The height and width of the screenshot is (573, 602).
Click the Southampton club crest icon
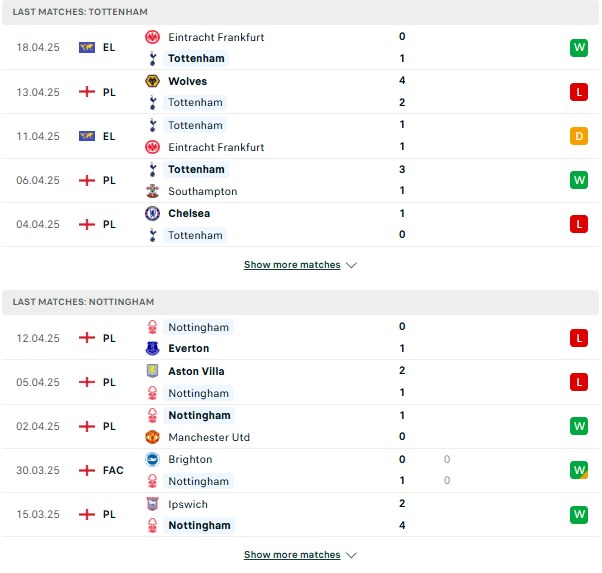[x=152, y=191]
